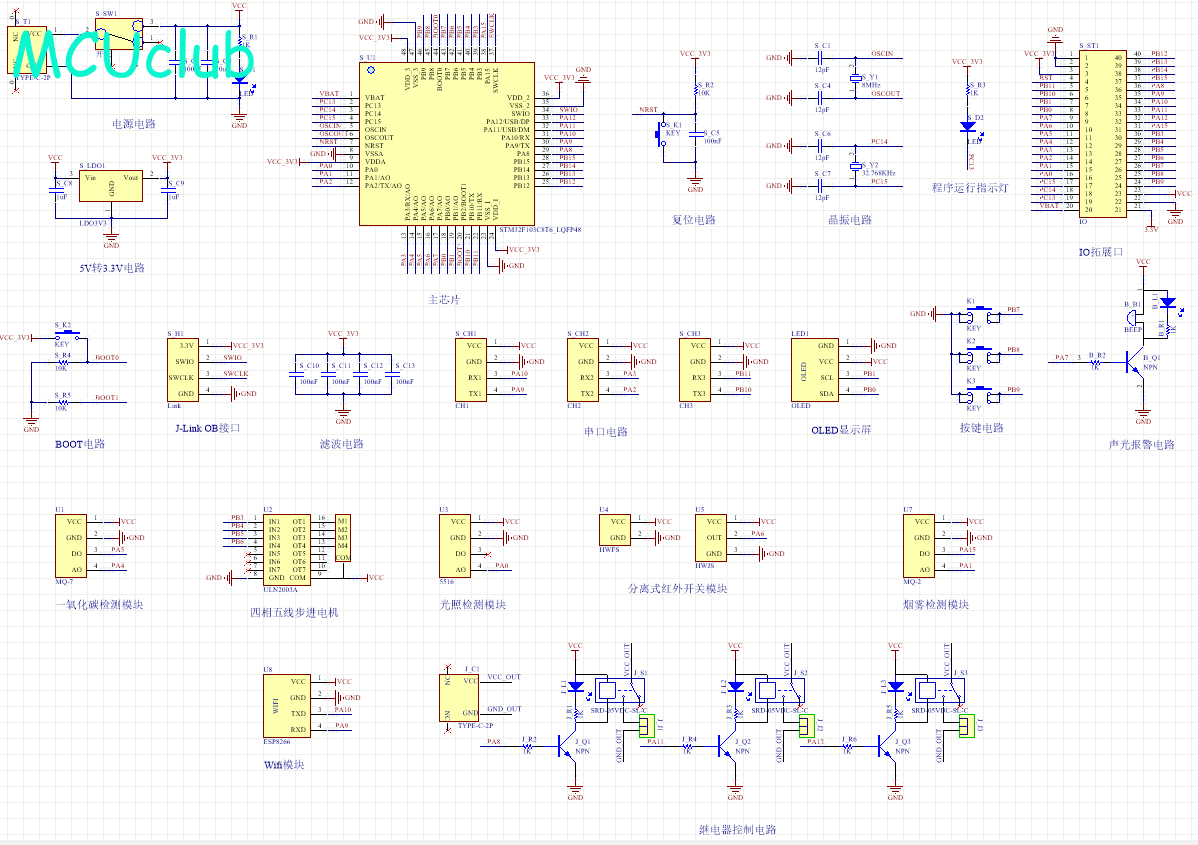Click the 复位电路 caption
1198x845 pixels.
(694, 219)
